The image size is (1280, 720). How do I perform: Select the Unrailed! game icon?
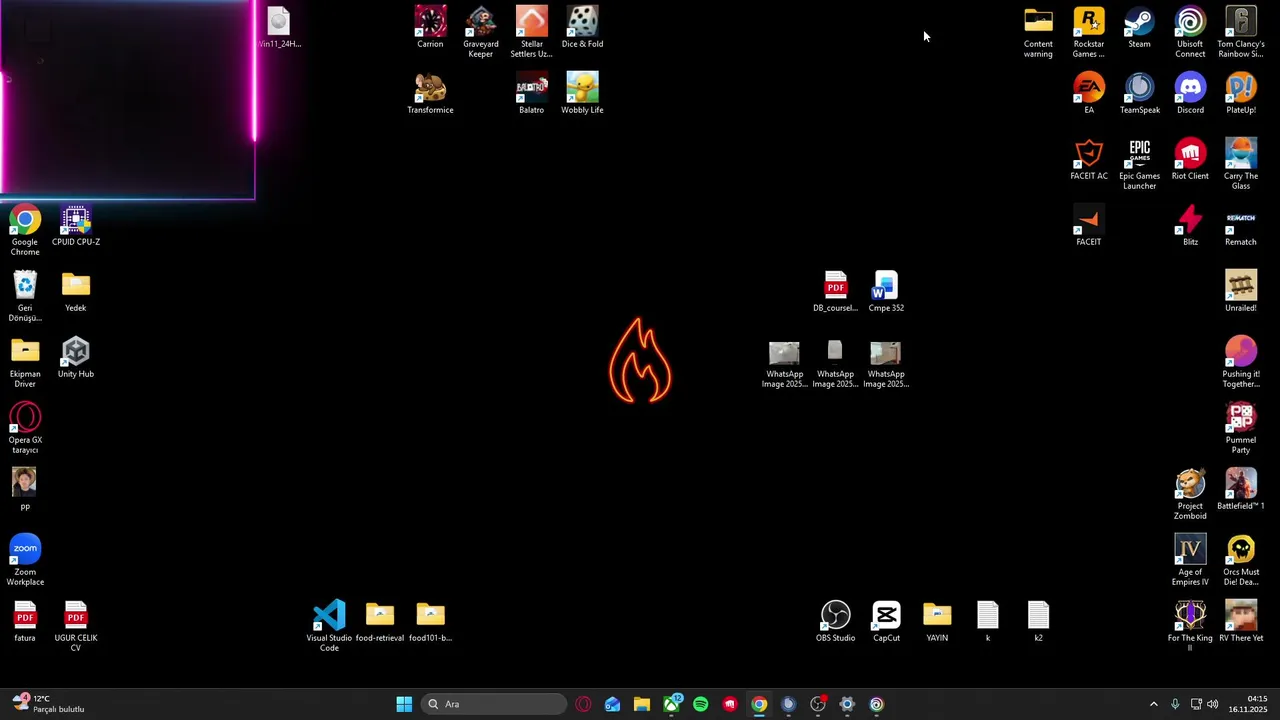(x=1241, y=291)
